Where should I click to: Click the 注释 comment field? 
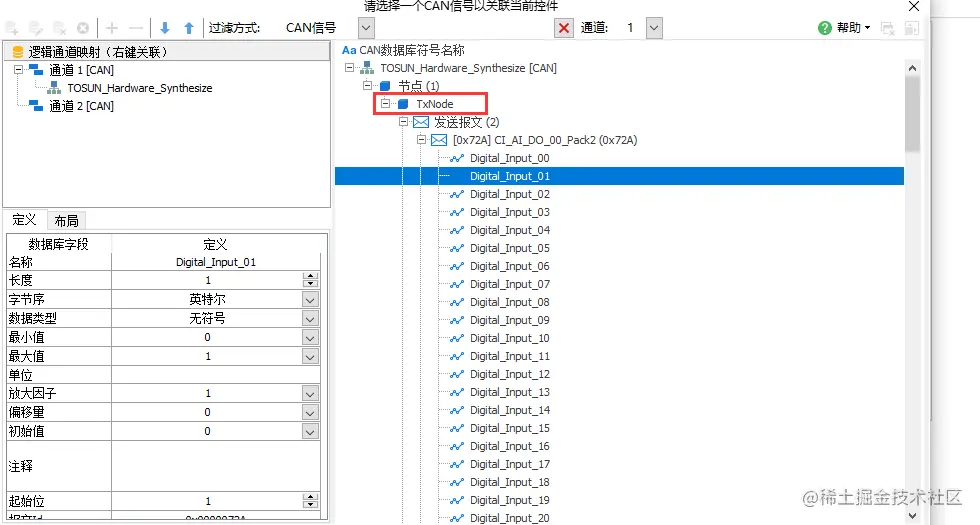(x=216, y=466)
